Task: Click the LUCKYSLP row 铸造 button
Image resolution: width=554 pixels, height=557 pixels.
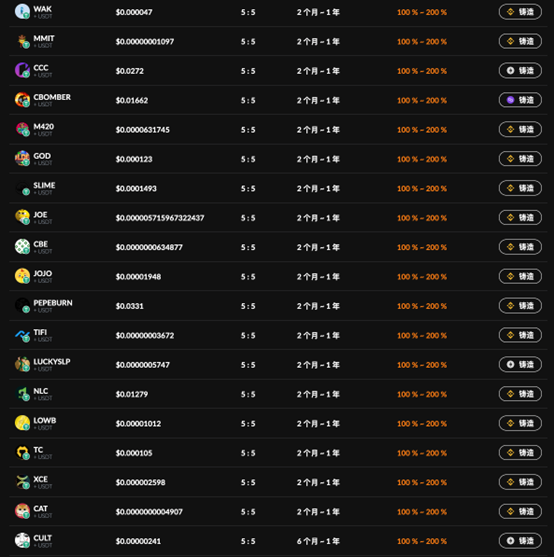Action: pyautogui.click(x=520, y=364)
